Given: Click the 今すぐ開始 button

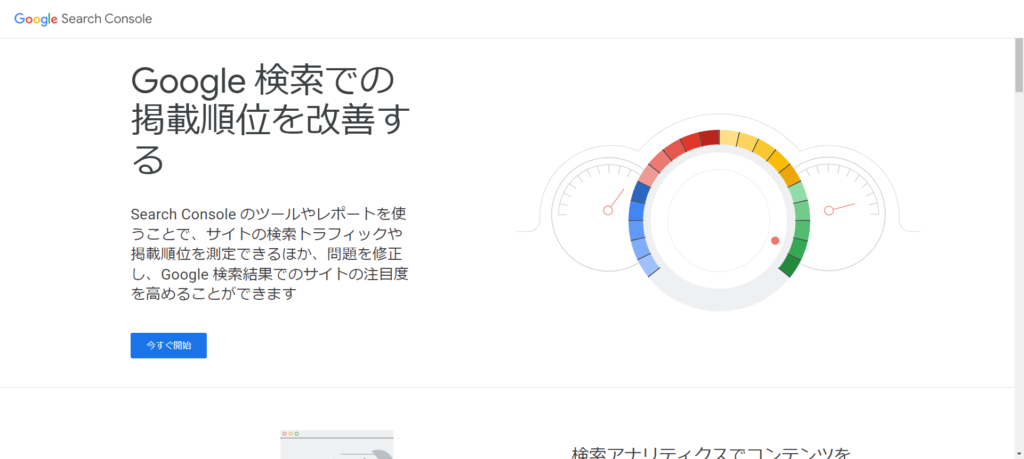Looking at the screenshot, I should point(168,345).
